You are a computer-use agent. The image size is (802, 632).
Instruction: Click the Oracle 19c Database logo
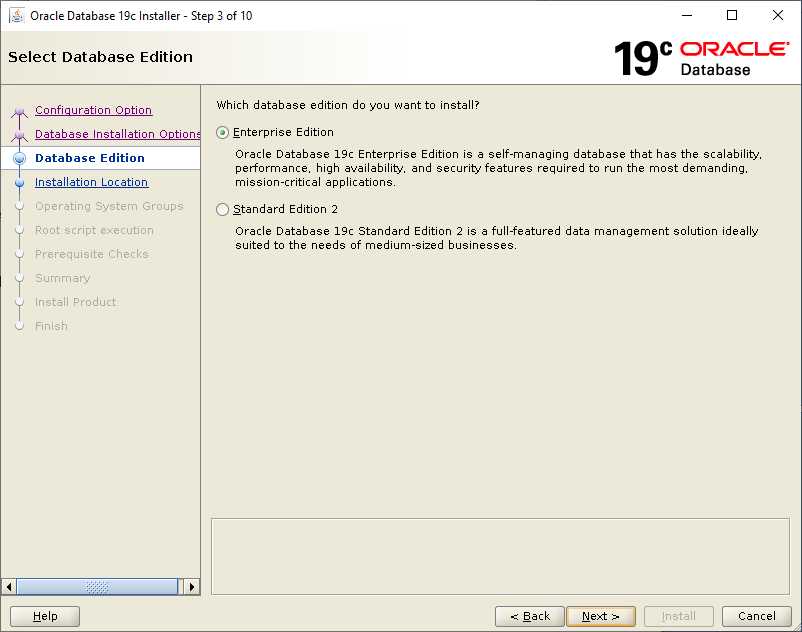[x=701, y=58]
